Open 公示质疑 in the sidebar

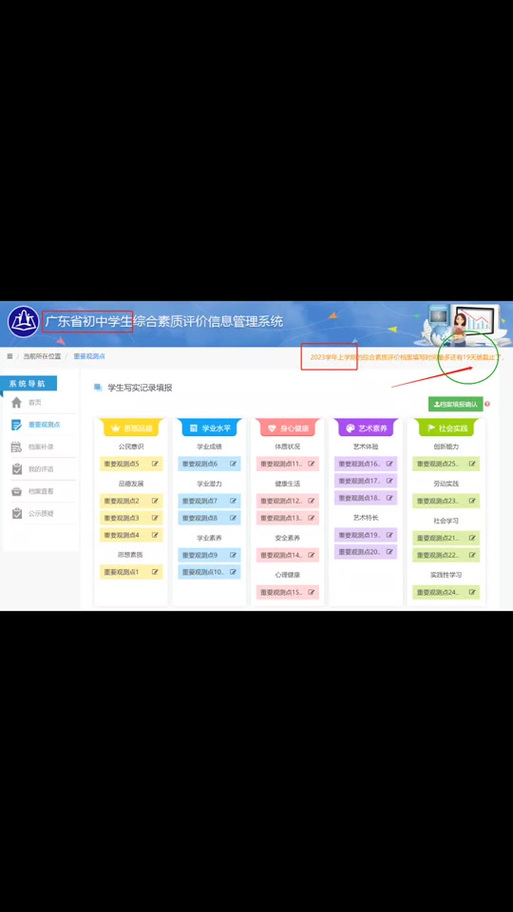tap(41, 514)
